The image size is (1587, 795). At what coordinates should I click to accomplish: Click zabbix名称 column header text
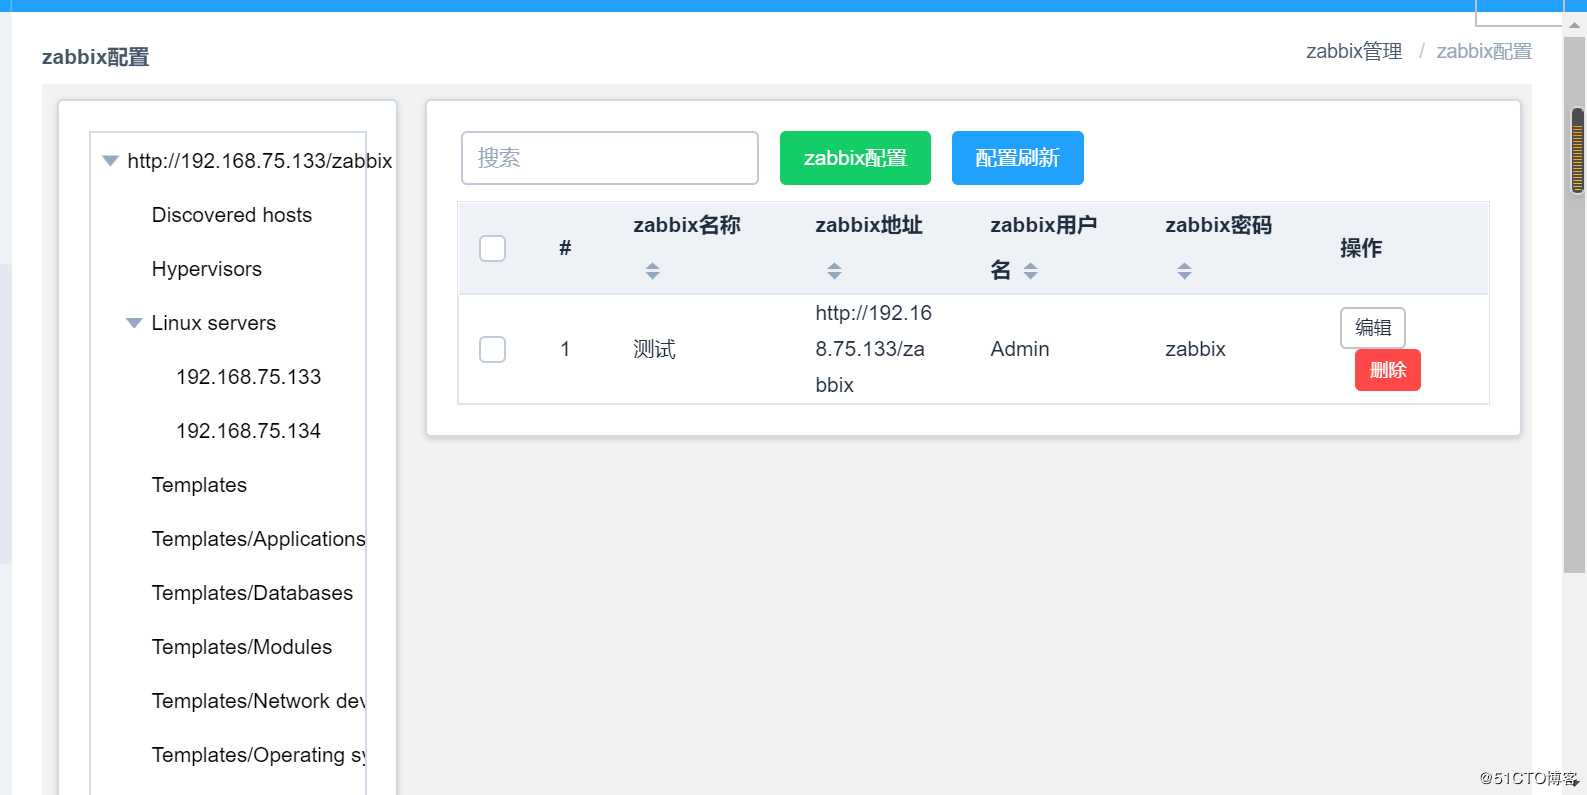tap(687, 225)
